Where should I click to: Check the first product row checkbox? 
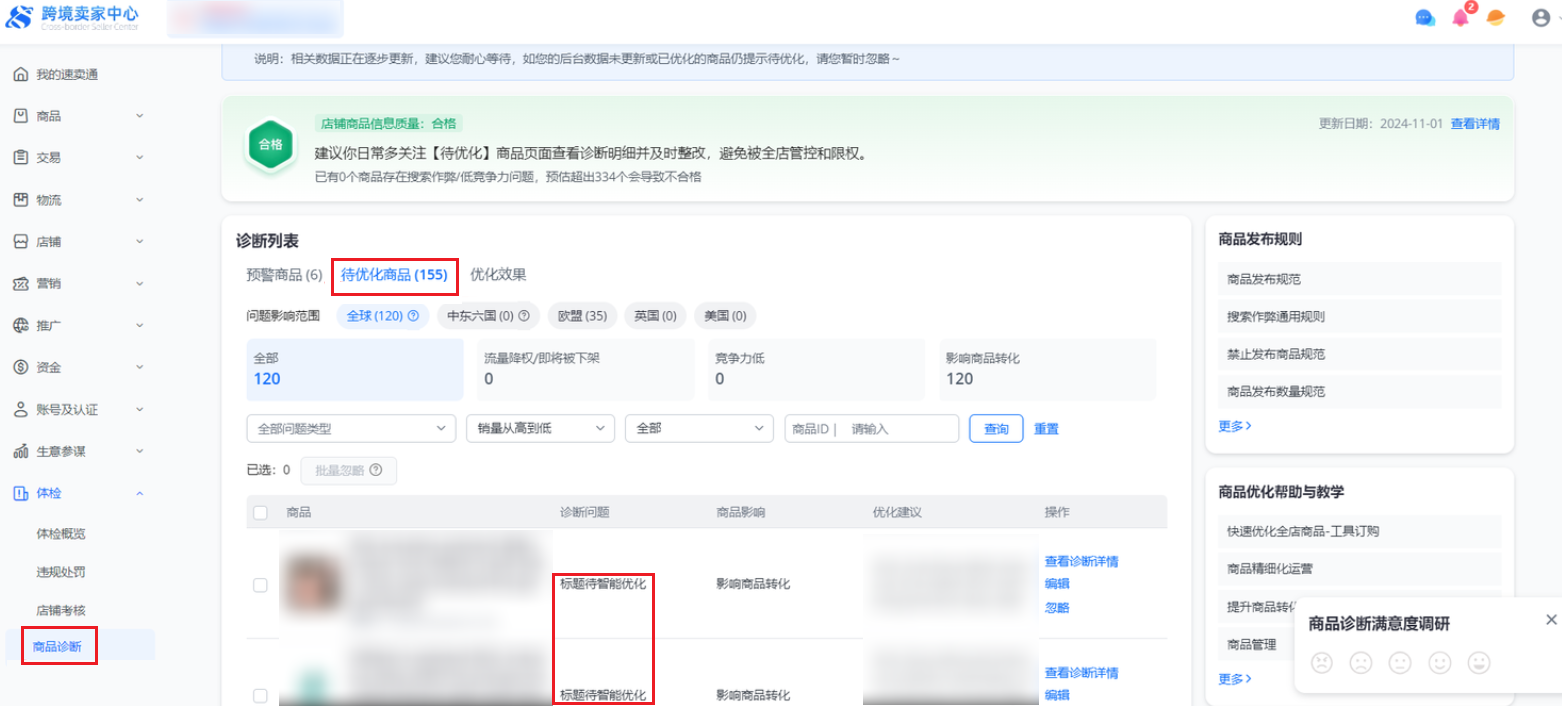click(260, 585)
